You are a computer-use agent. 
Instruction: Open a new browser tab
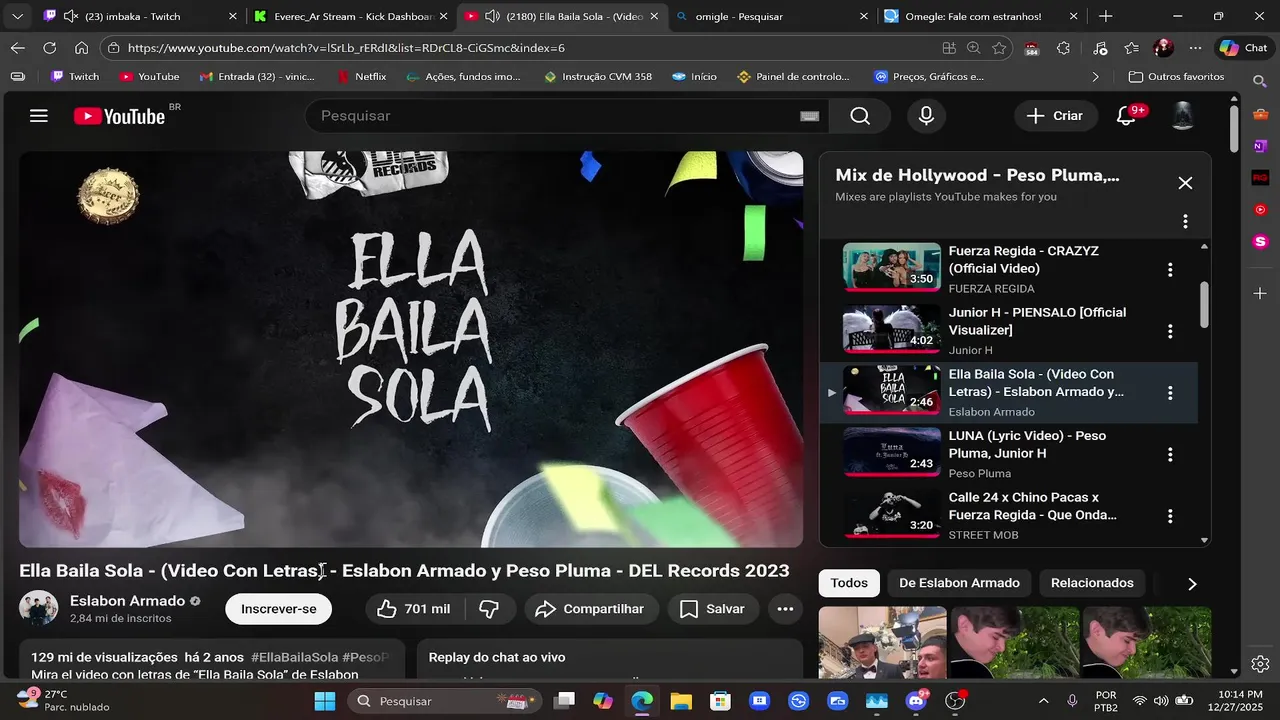[1105, 16]
